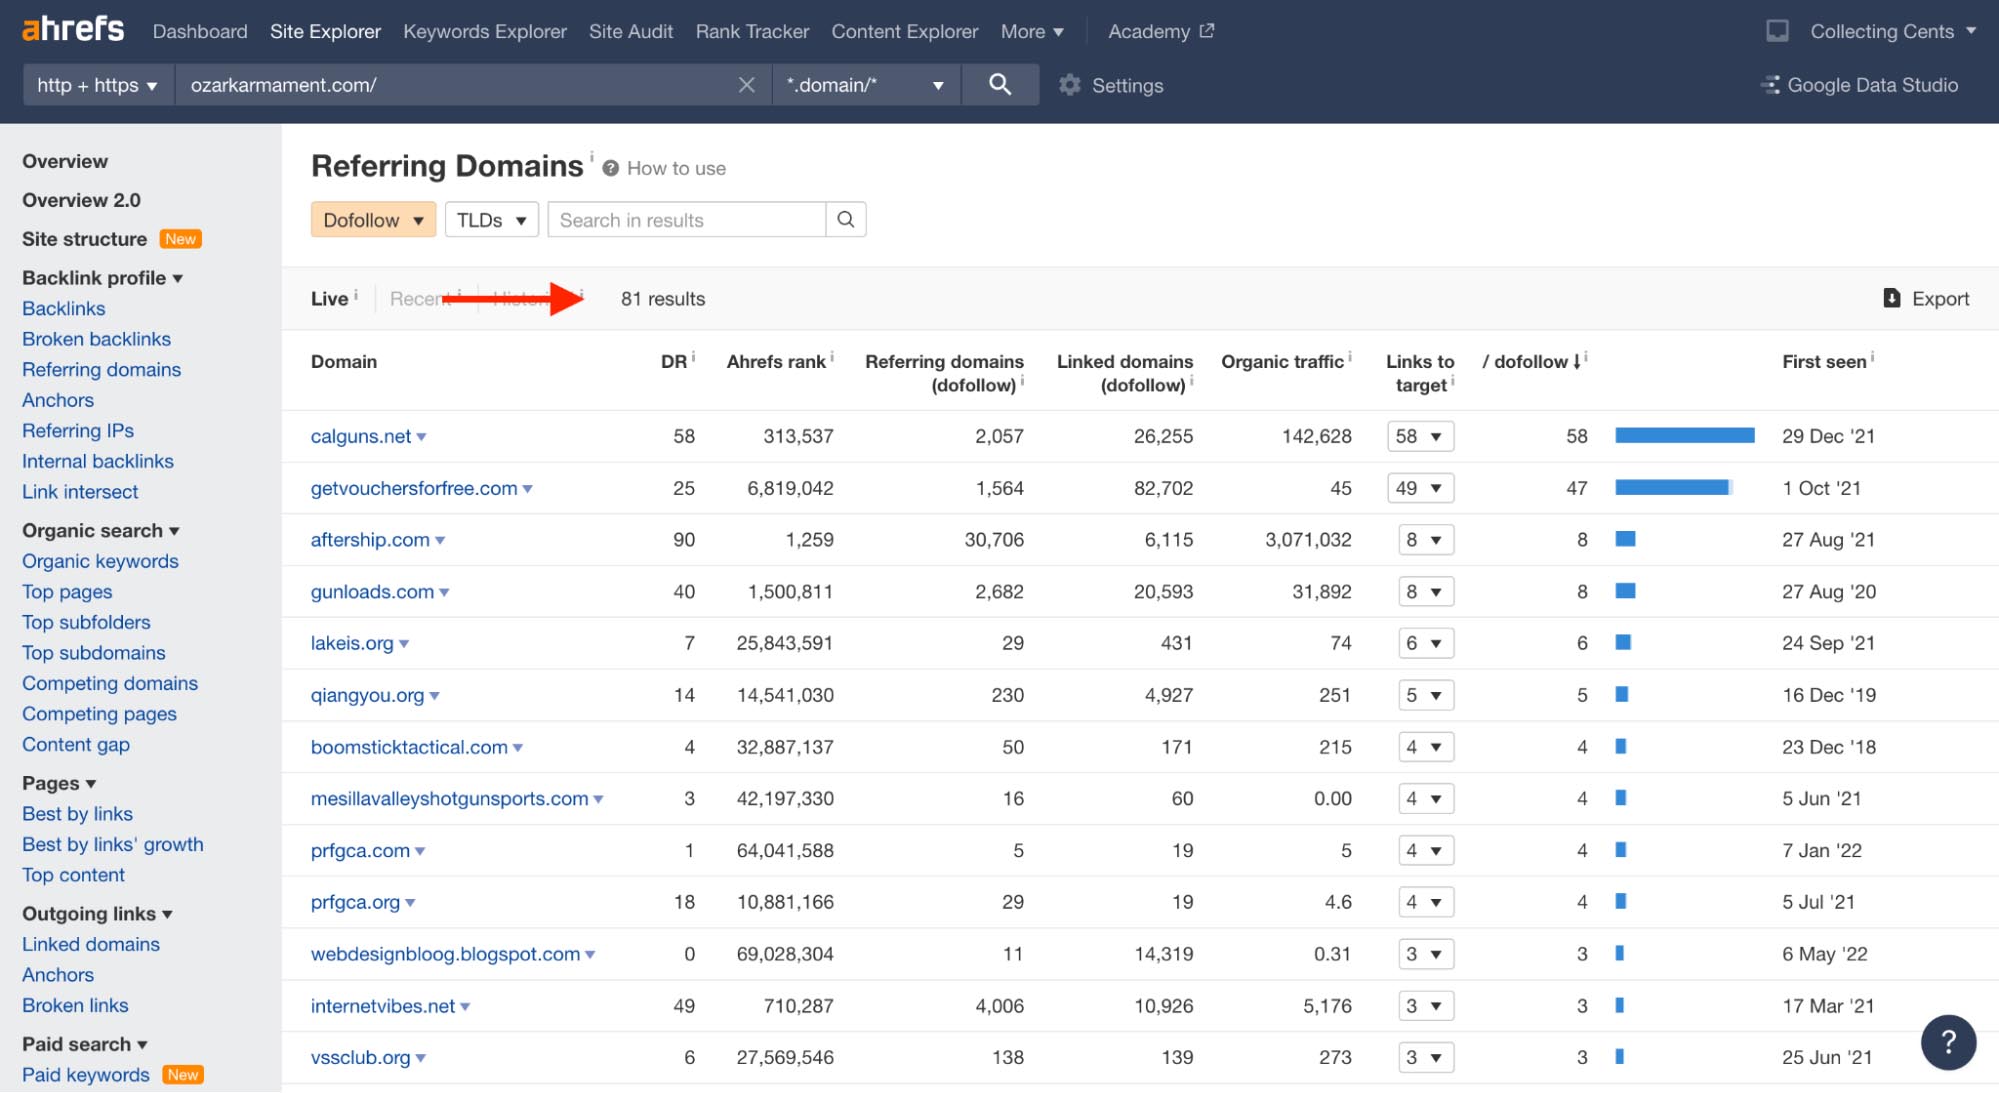
Task: Collapse the Organic search sidebar section
Action: point(101,531)
